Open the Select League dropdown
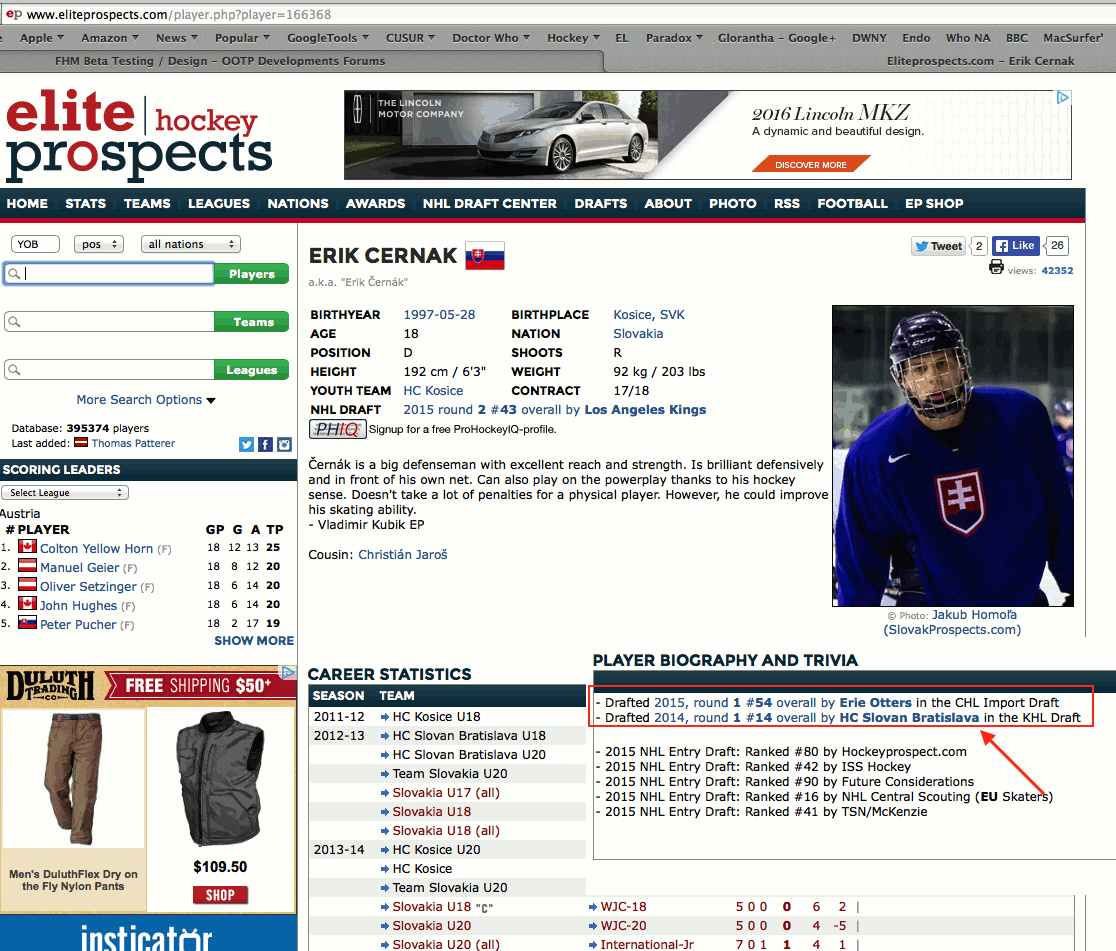 (65, 493)
